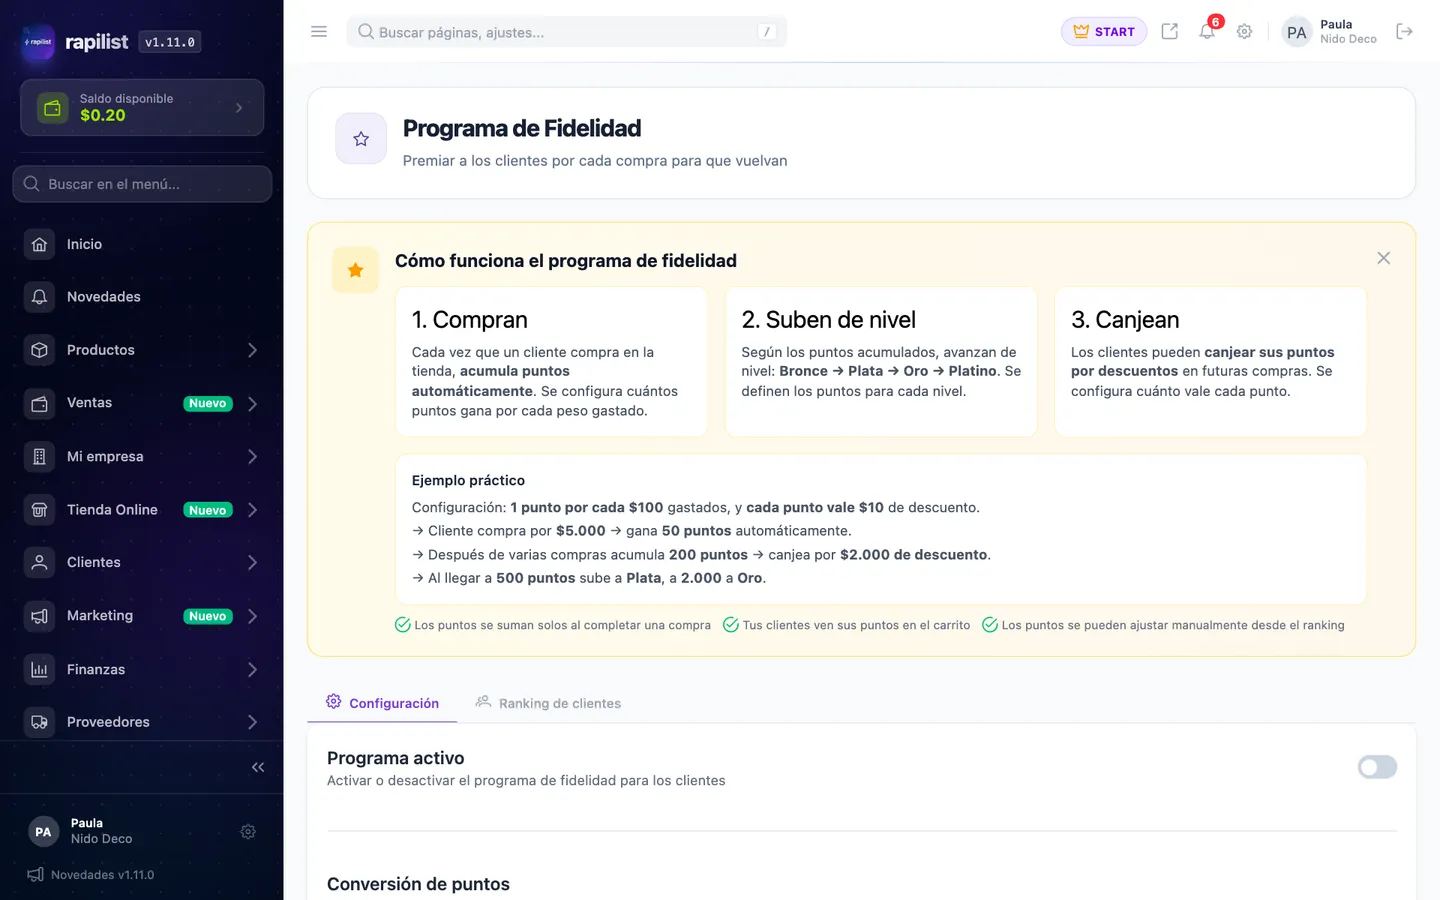The image size is (1440, 900).
Task: Switch to Ranking de clientes tab
Action: pos(548,703)
